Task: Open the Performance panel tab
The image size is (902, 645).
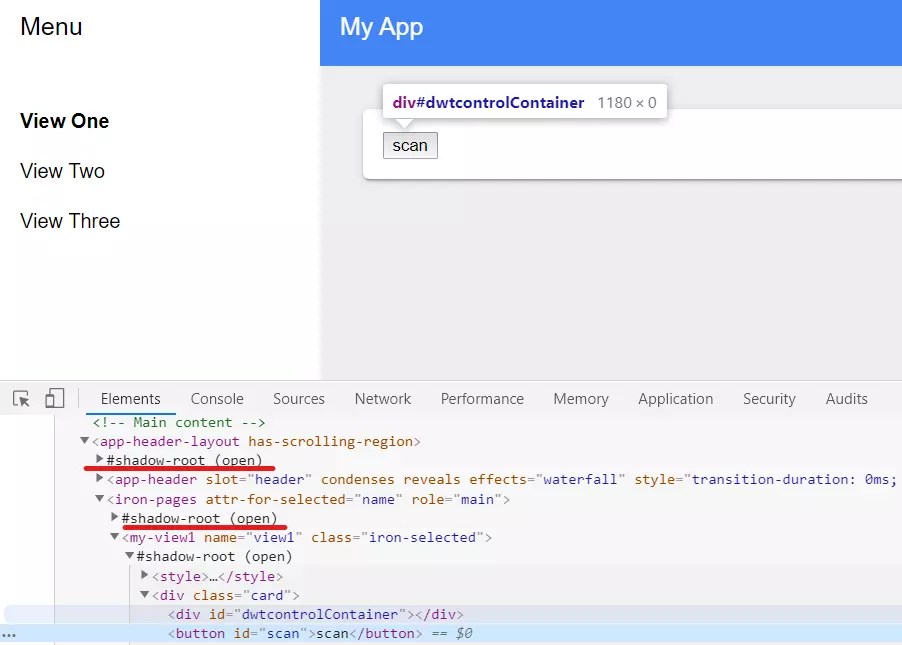Action: click(x=482, y=398)
